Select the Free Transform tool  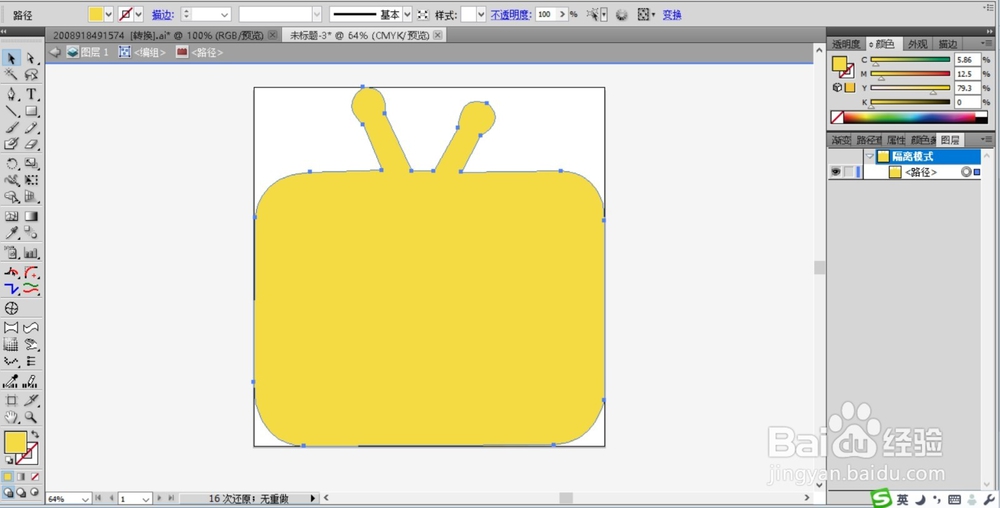coord(31,180)
